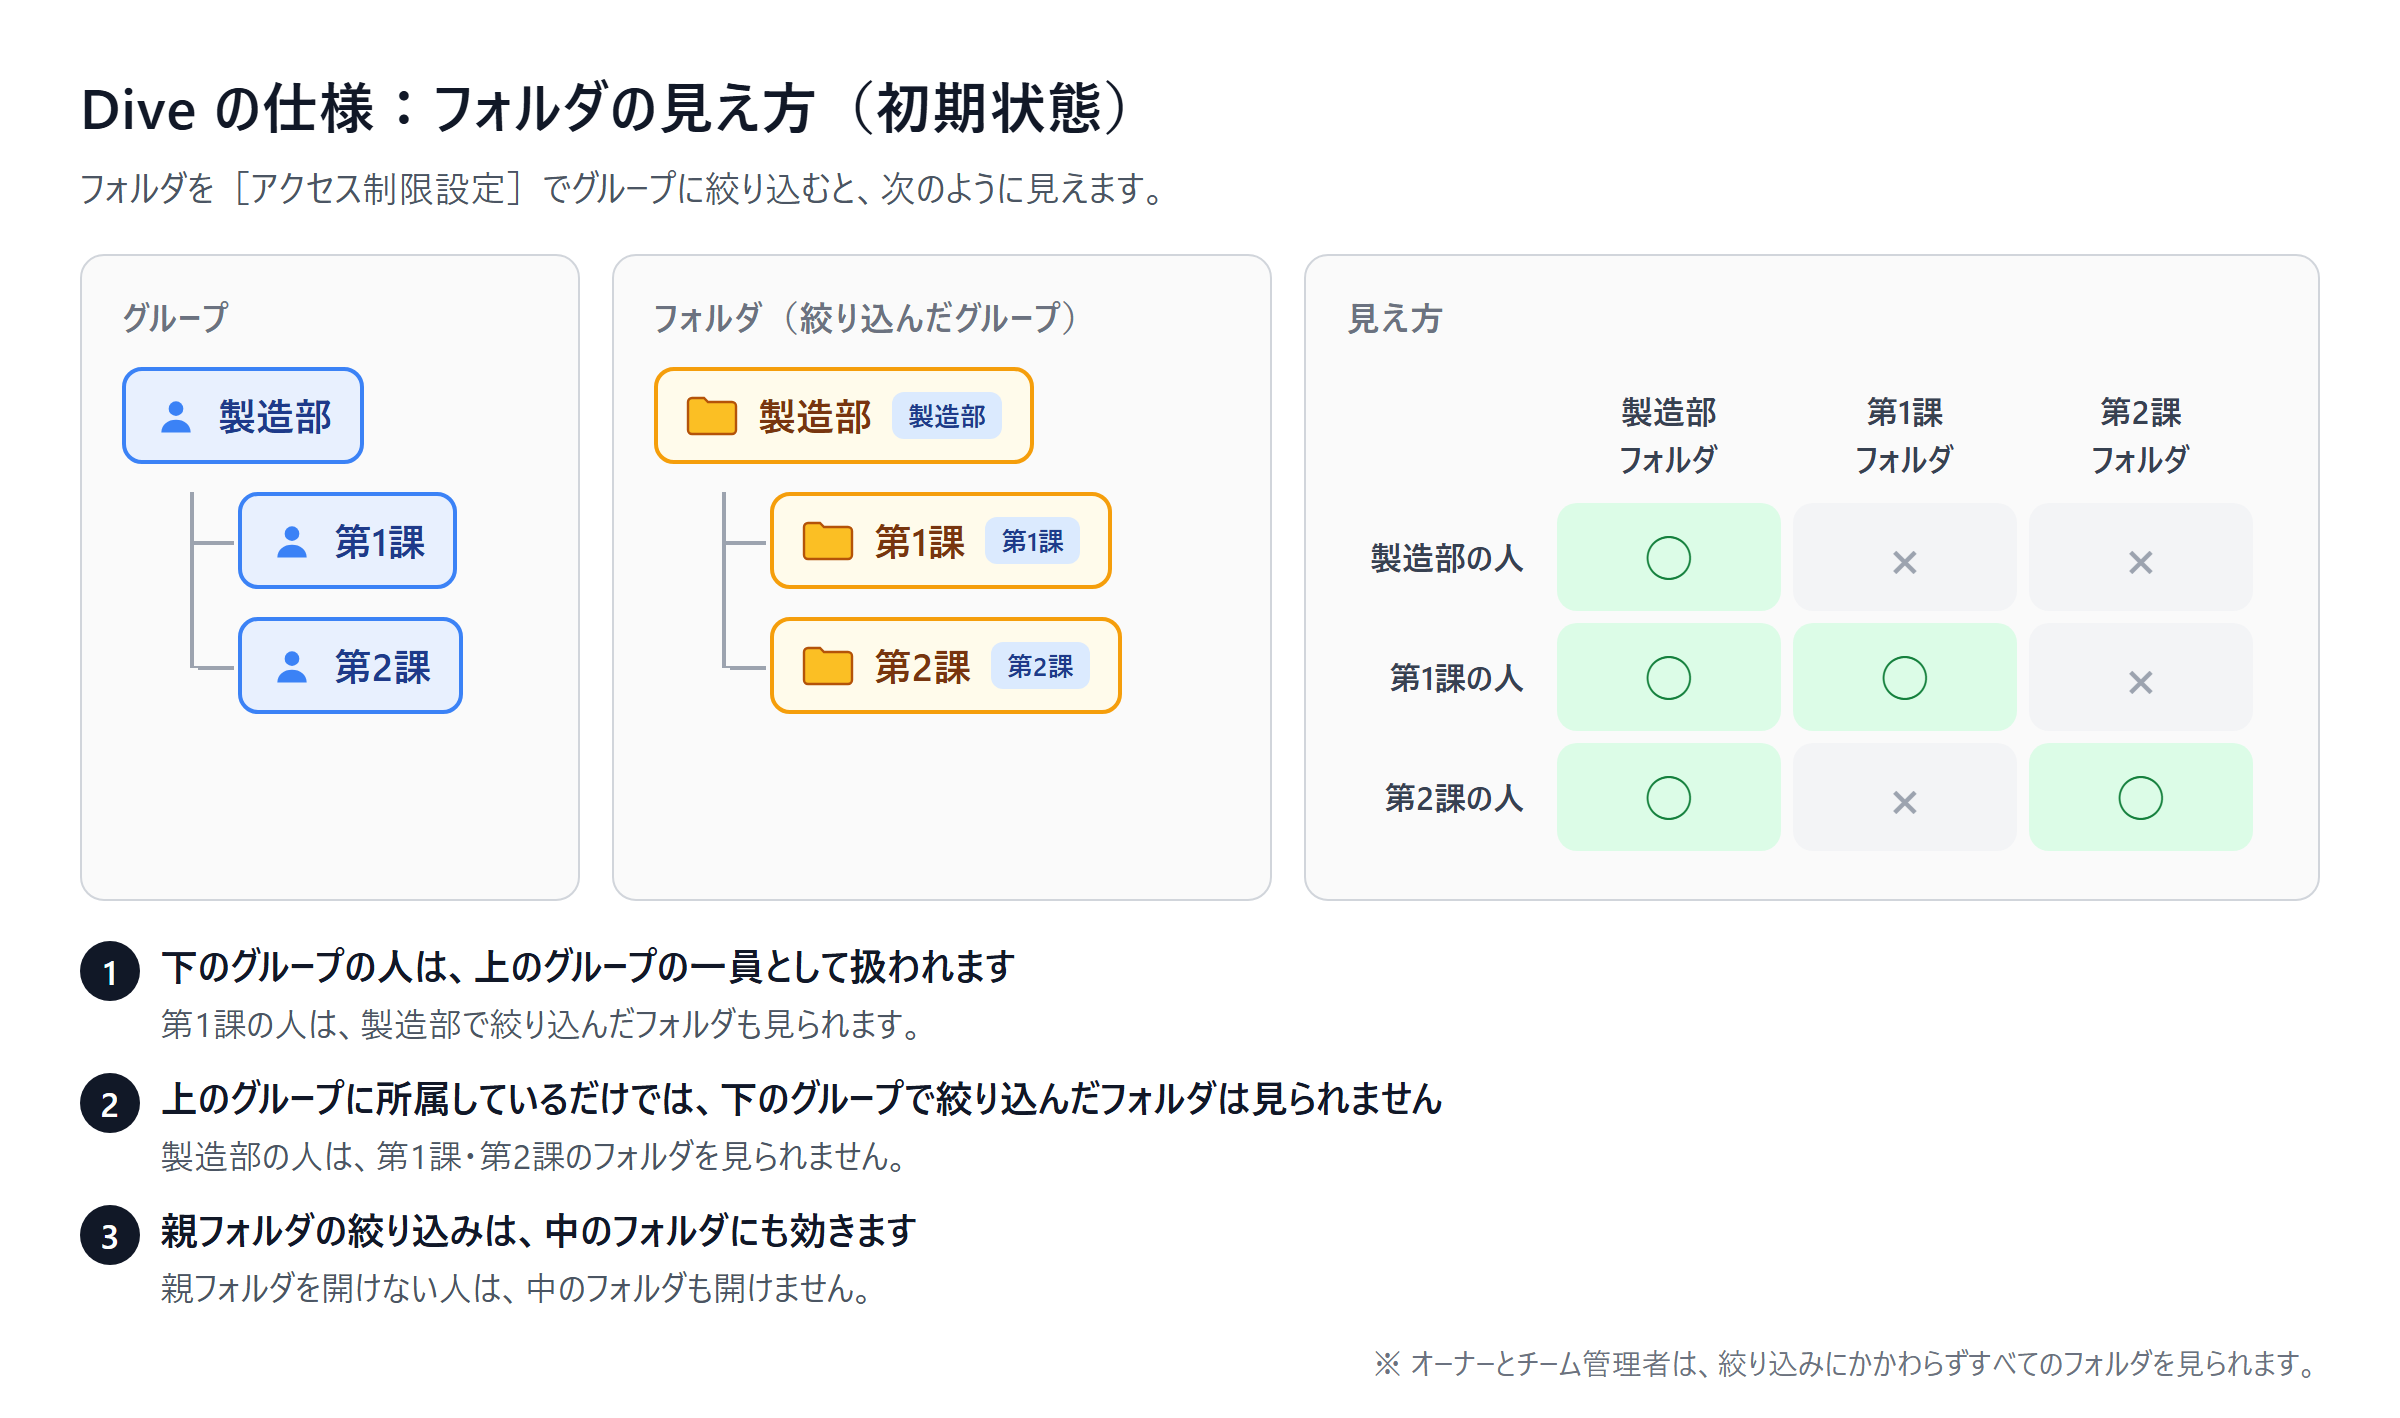2400x1418 pixels.
Task: Click the green circle for 製造部の人 and 製造部フォルダ
Action: pyautogui.click(x=1669, y=558)
